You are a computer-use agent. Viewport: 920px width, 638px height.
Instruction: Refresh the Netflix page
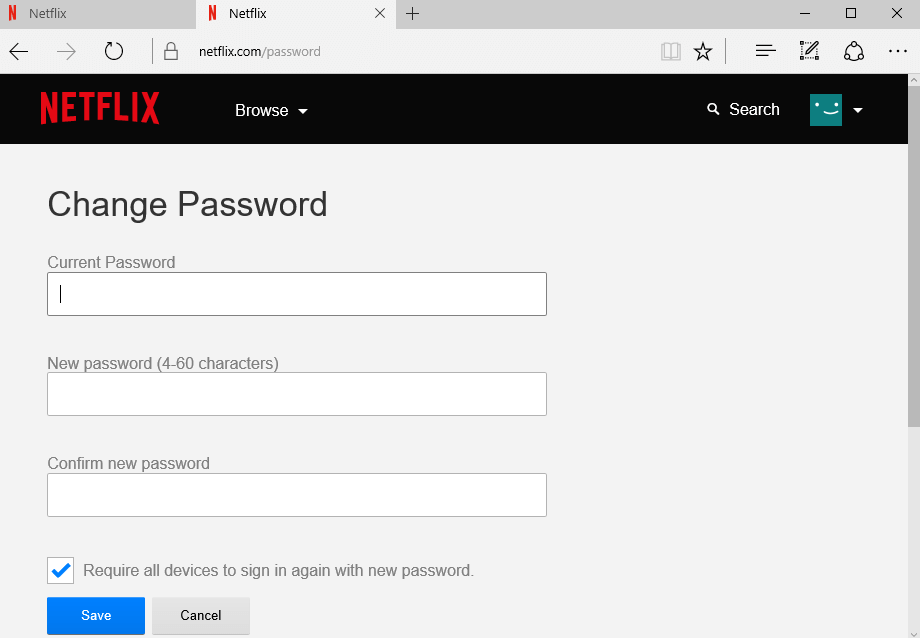113,51
